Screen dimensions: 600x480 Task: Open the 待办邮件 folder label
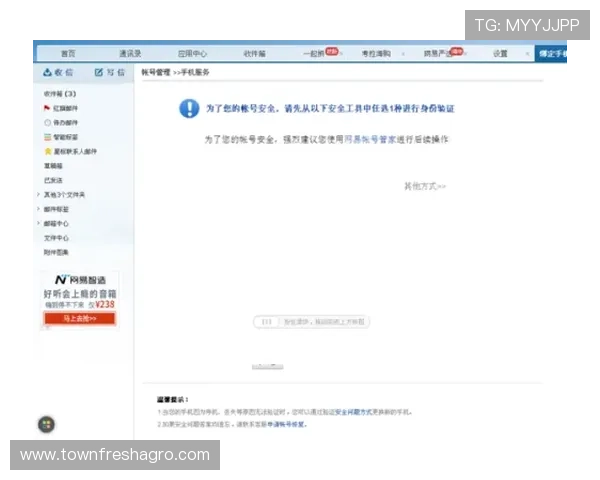click(65, 122)
